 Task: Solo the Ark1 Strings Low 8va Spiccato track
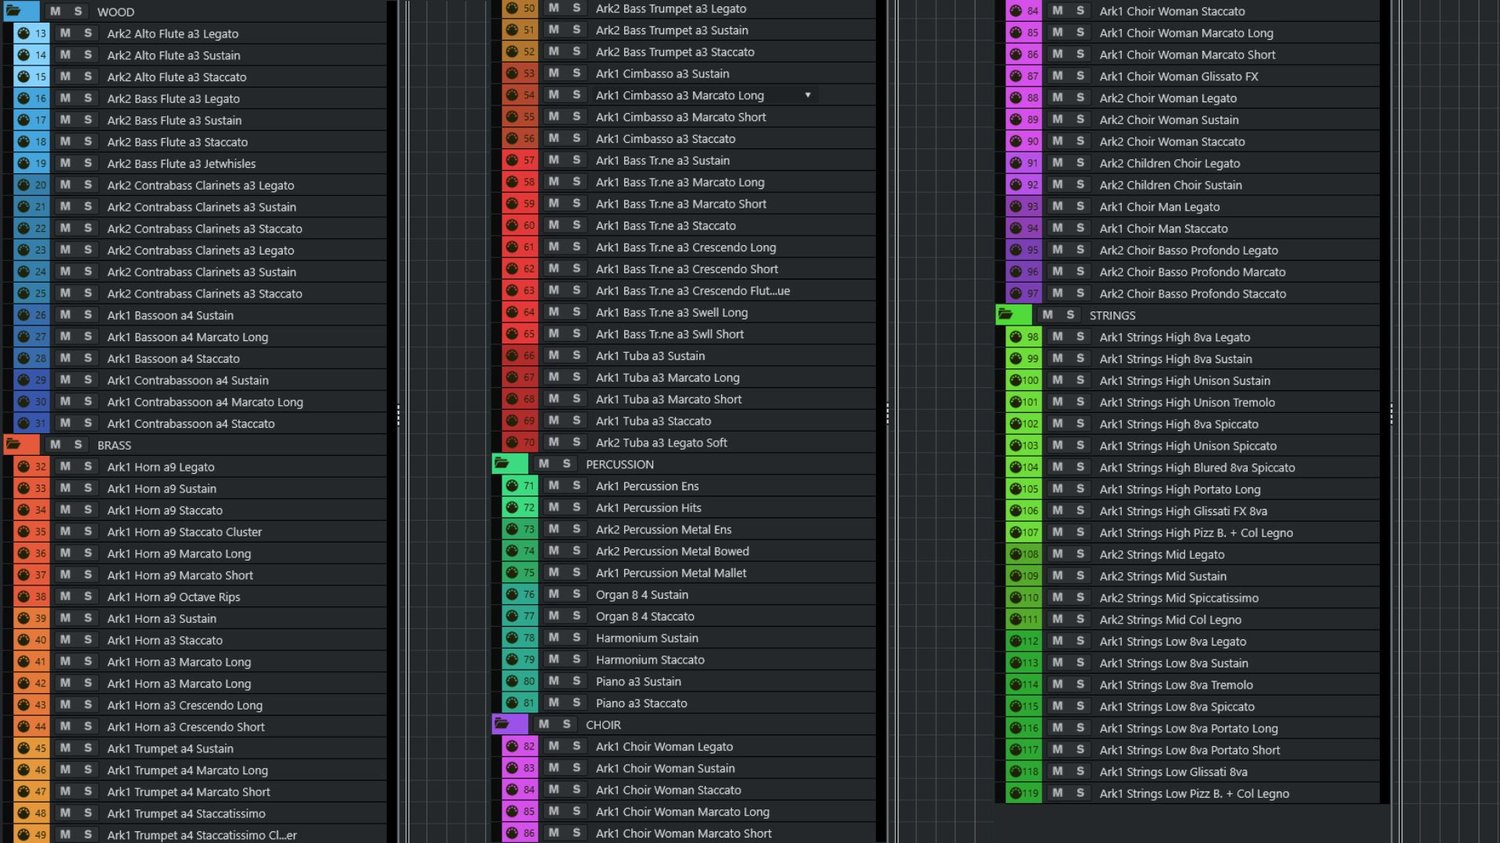1081,706
